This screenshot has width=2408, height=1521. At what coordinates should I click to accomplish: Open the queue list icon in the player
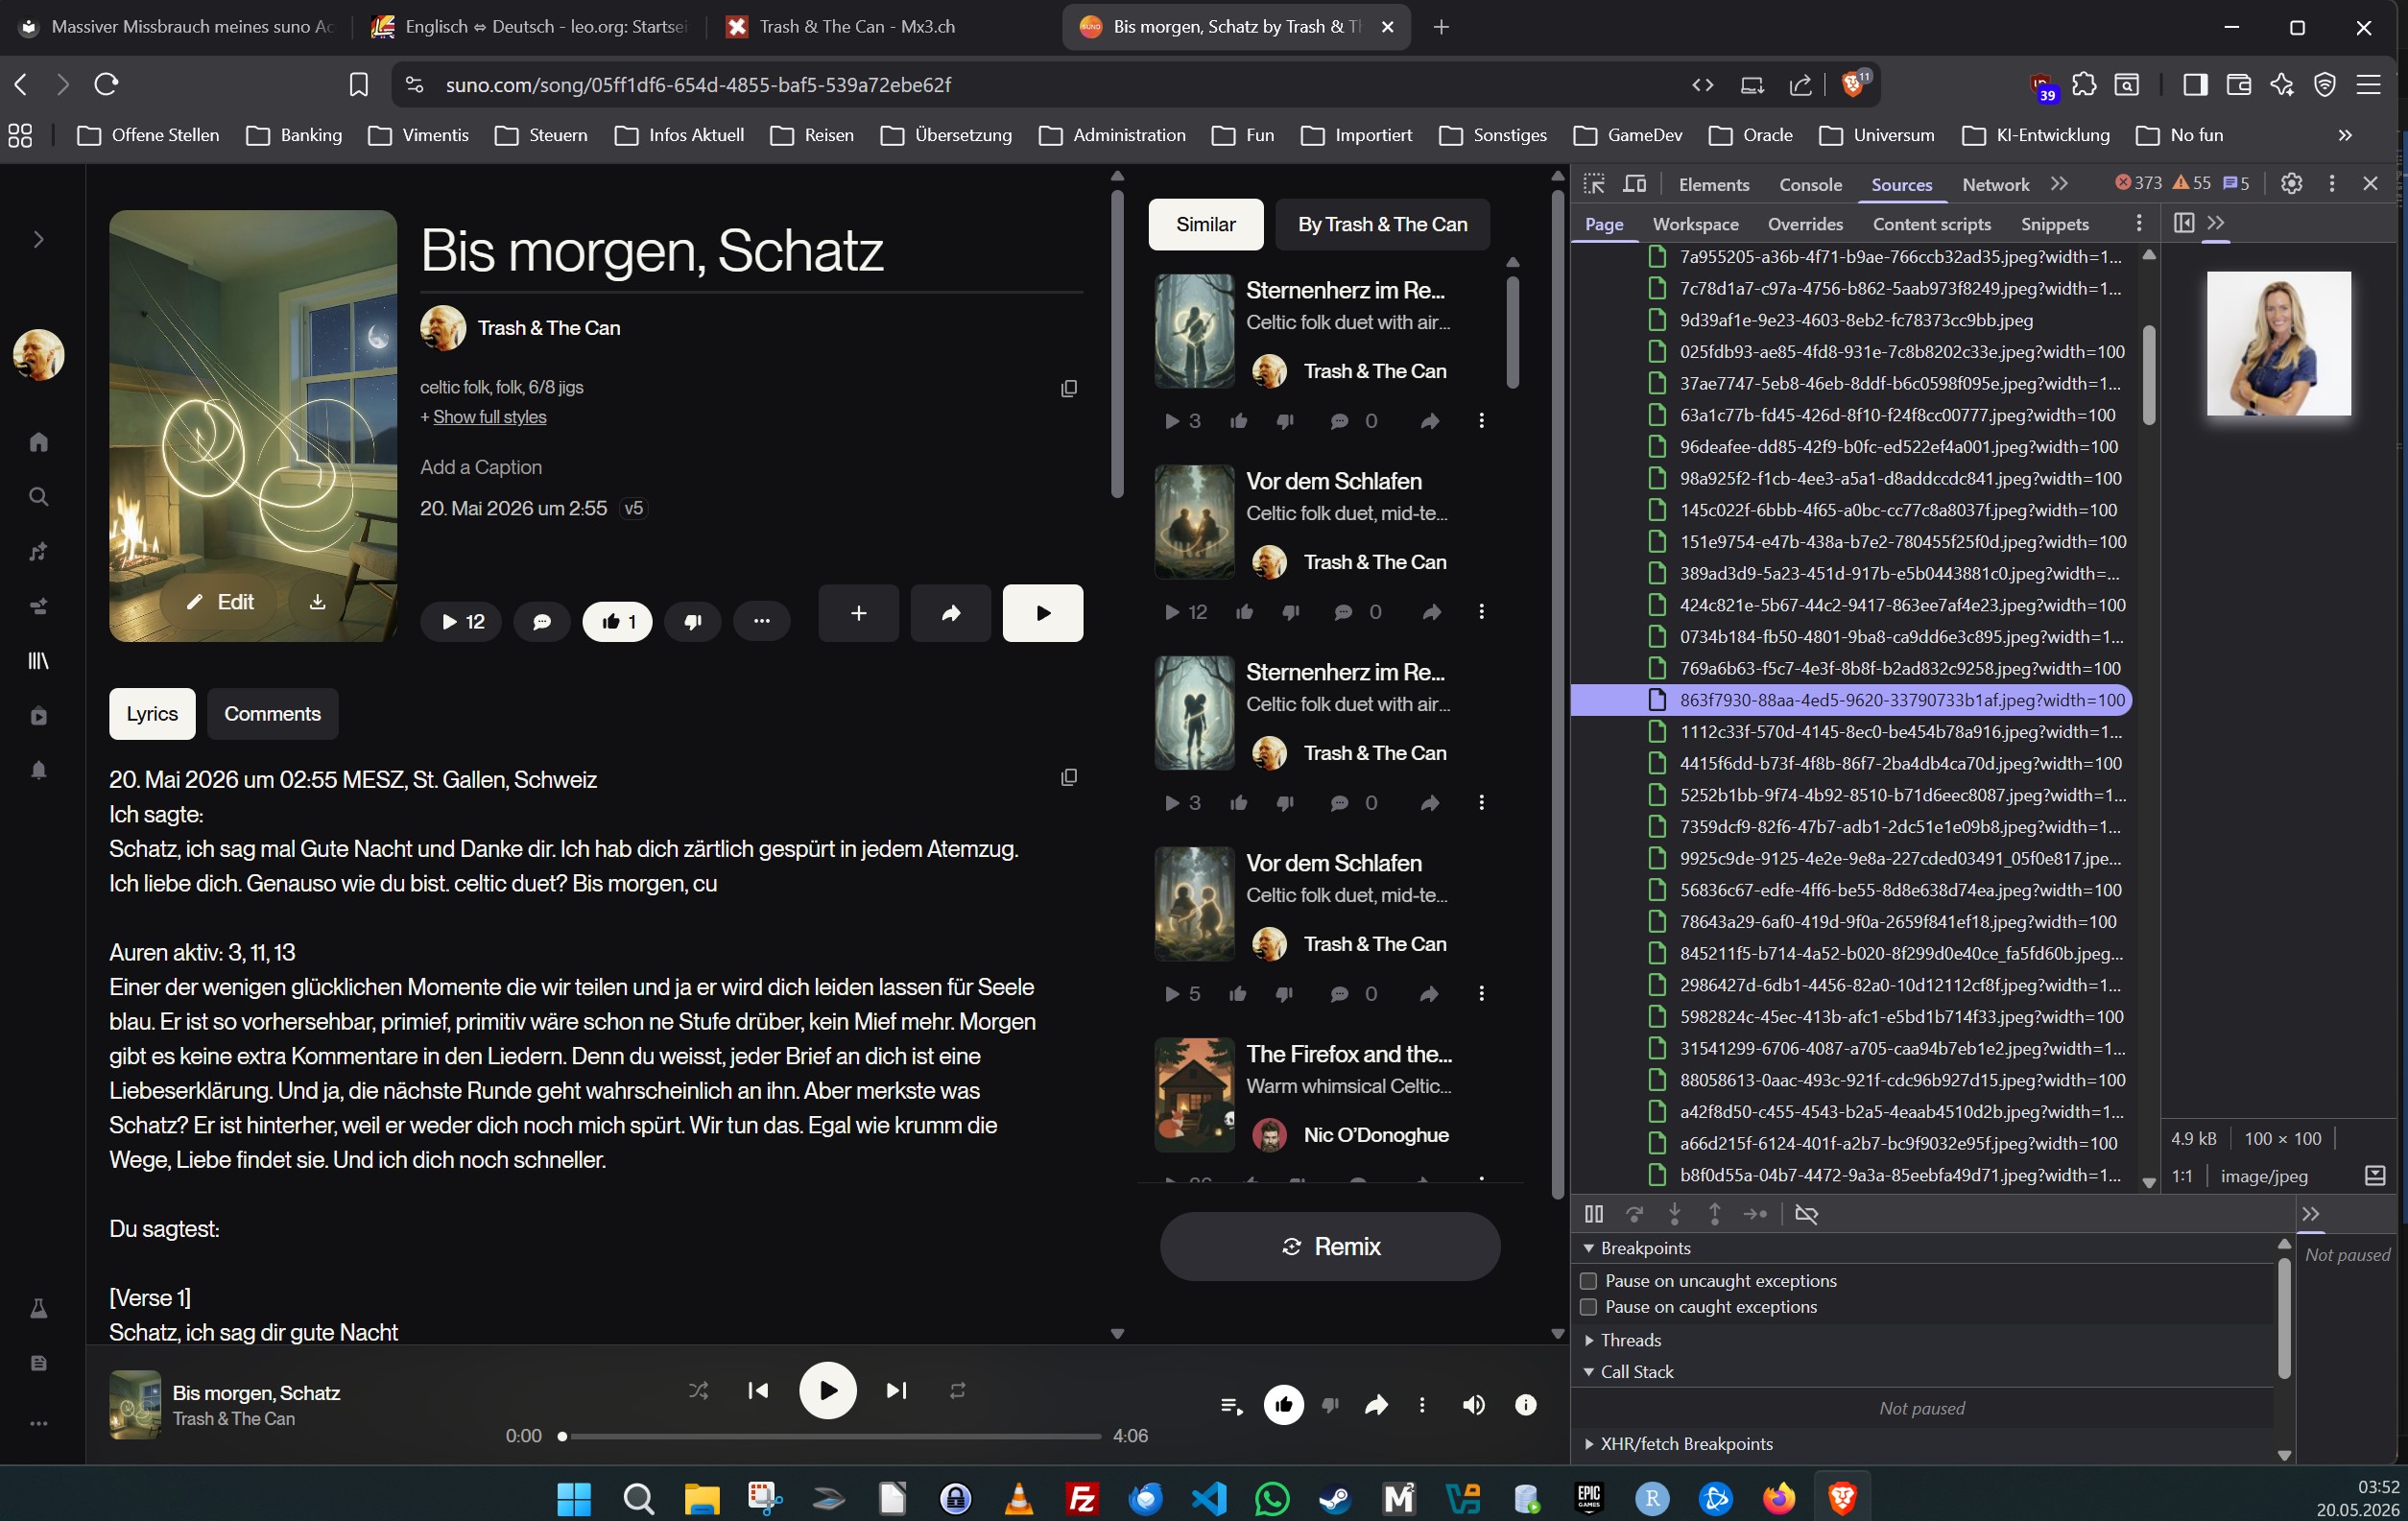1232,1405
